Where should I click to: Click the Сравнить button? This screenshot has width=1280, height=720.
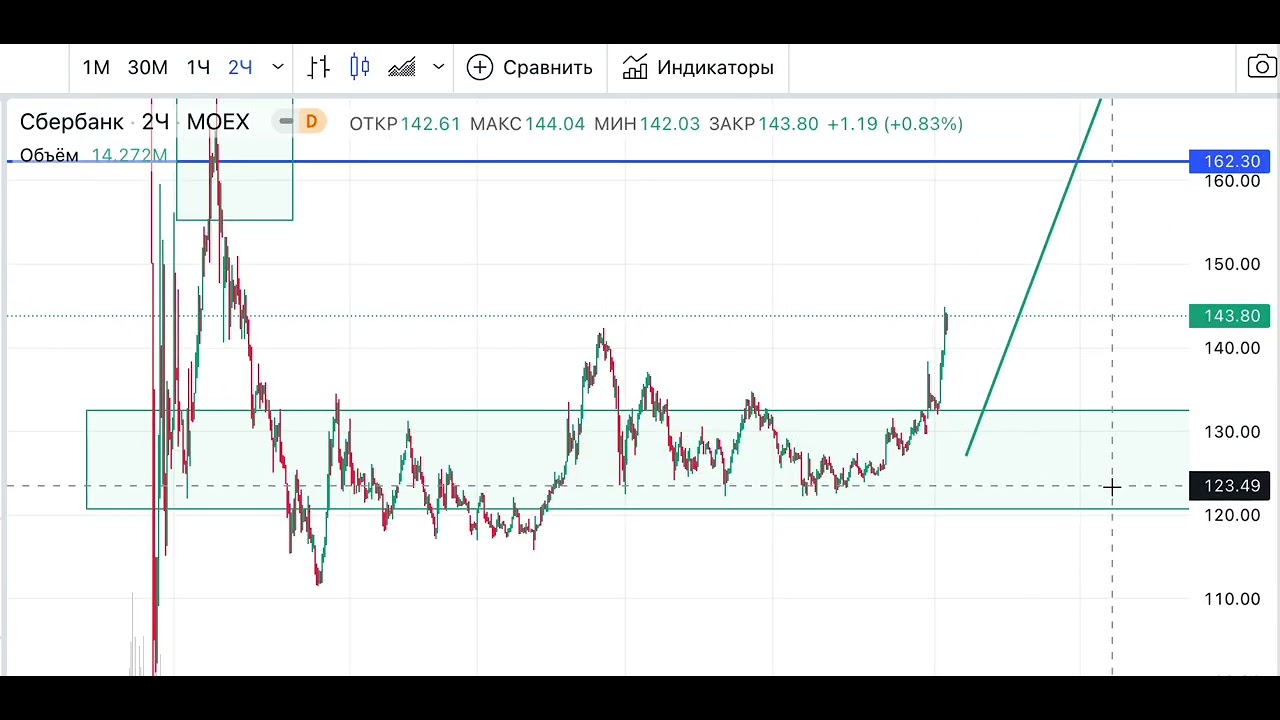tap(530, 67)
